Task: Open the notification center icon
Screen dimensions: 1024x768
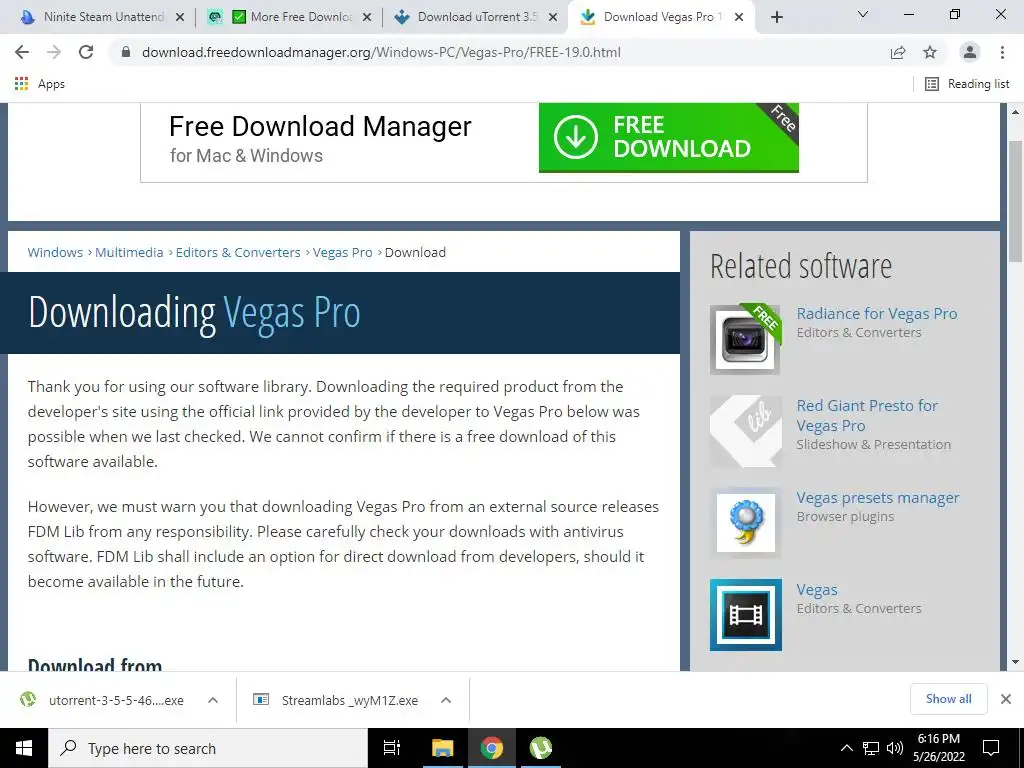Action: (x=991, y=748)
